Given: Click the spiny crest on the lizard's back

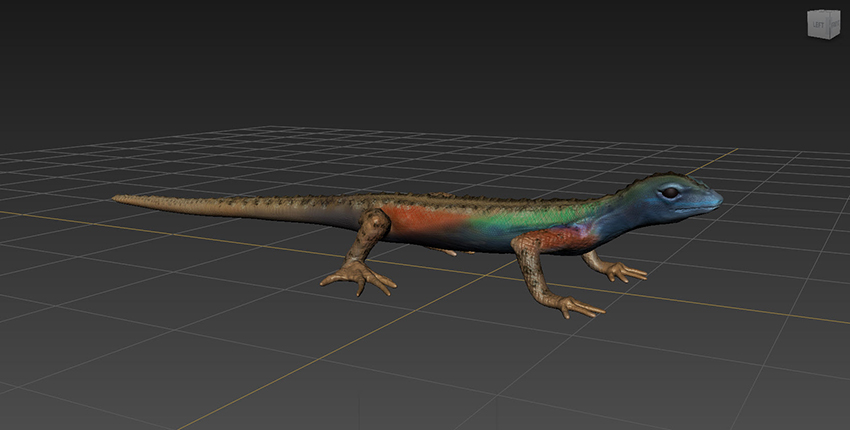Looking at the screenshot, I should (x=420, y=194).
